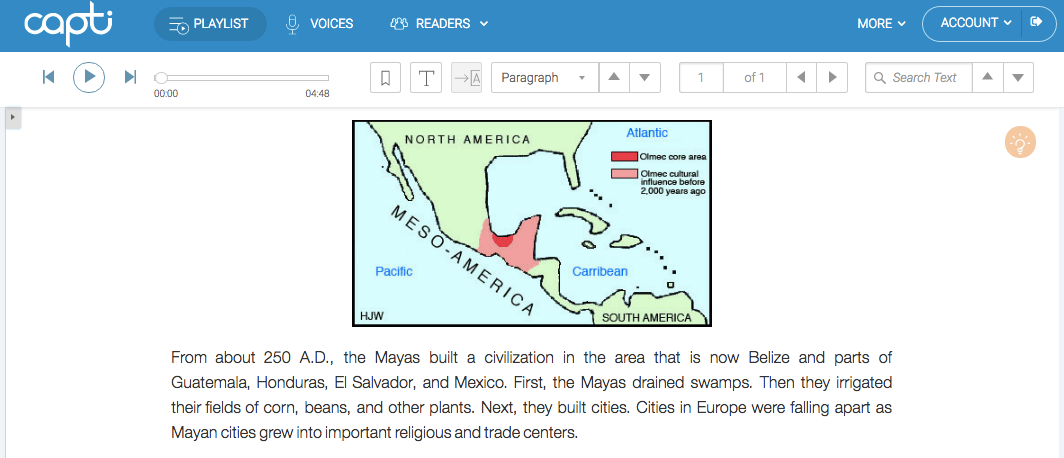Click the orange lightbulb tips icon
The image size is (1064, 458).
(x=1020, y=142)
